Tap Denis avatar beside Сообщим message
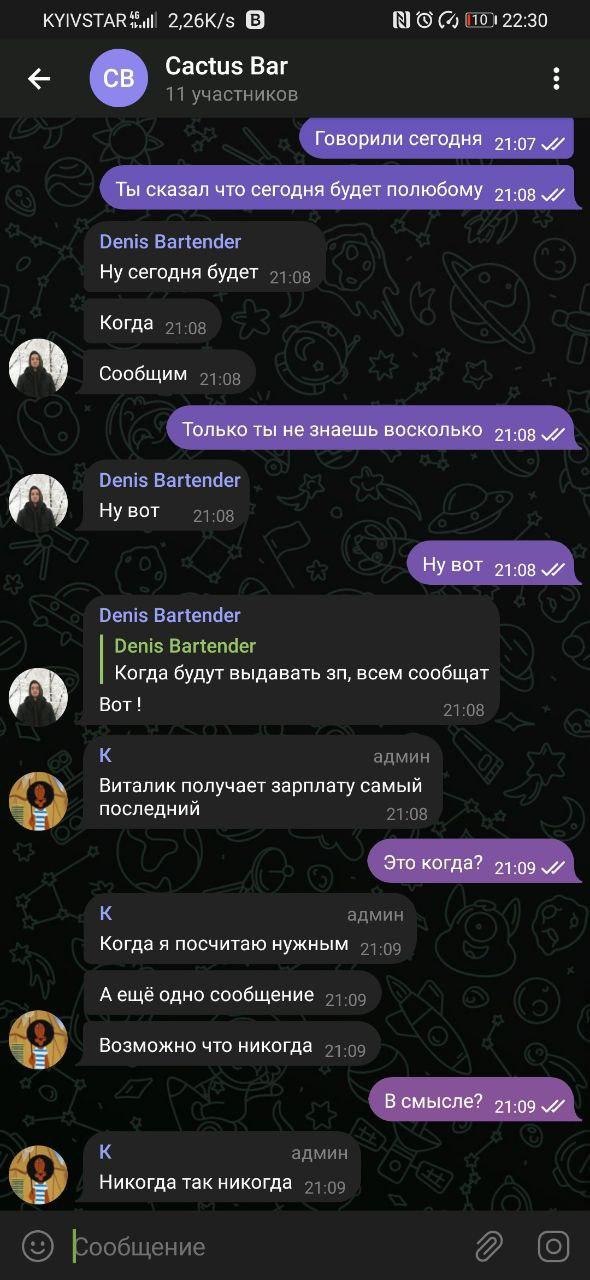 [x=38, y=367]
